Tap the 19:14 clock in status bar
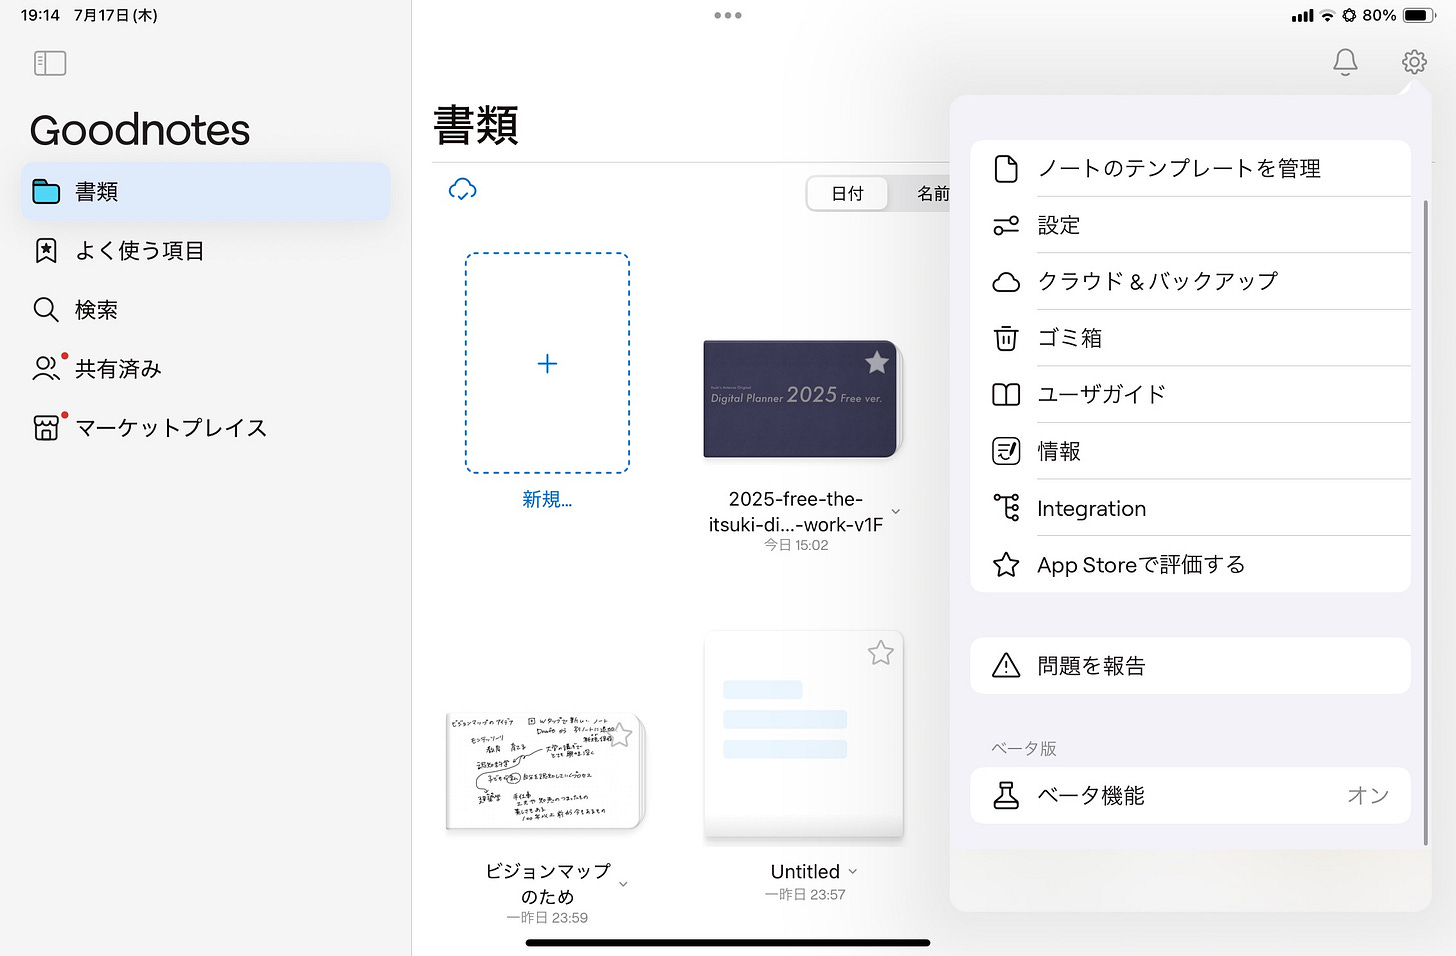The width and height of the screenshot is (1456, 956). click(40, 15)
